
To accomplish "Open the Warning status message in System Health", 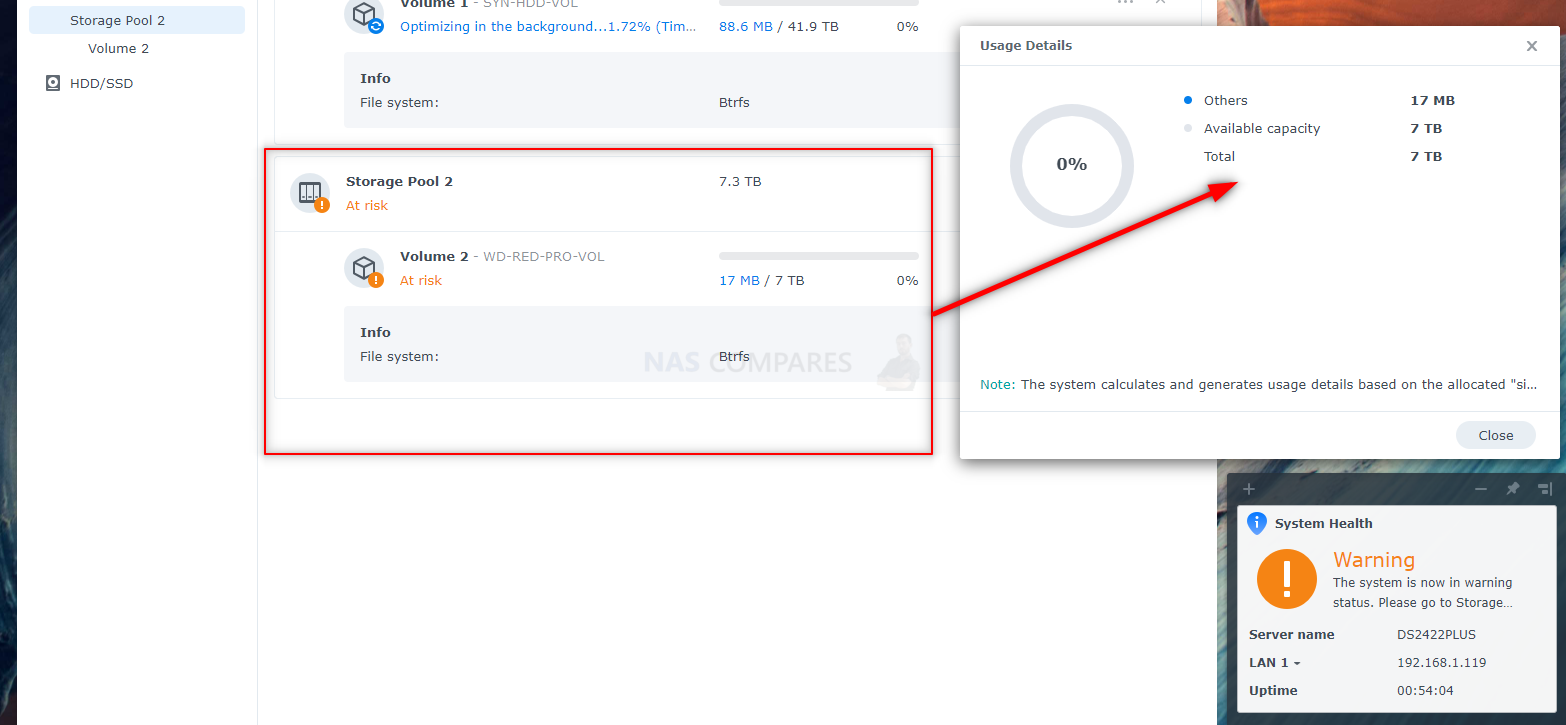I will (1423, 592).
